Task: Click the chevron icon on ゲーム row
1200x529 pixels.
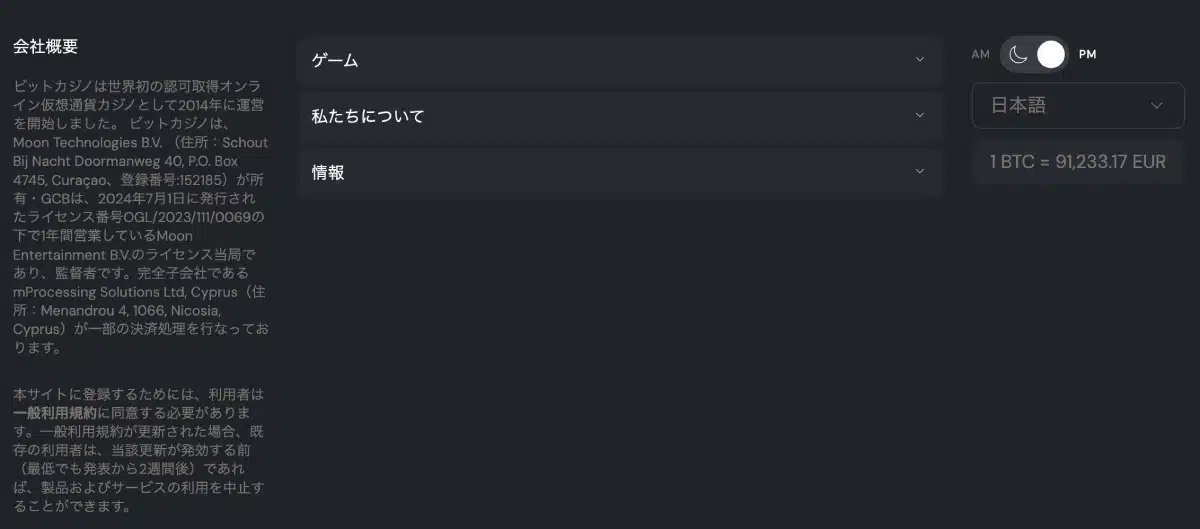Action: pyautogui.click(x=920, y=60)
